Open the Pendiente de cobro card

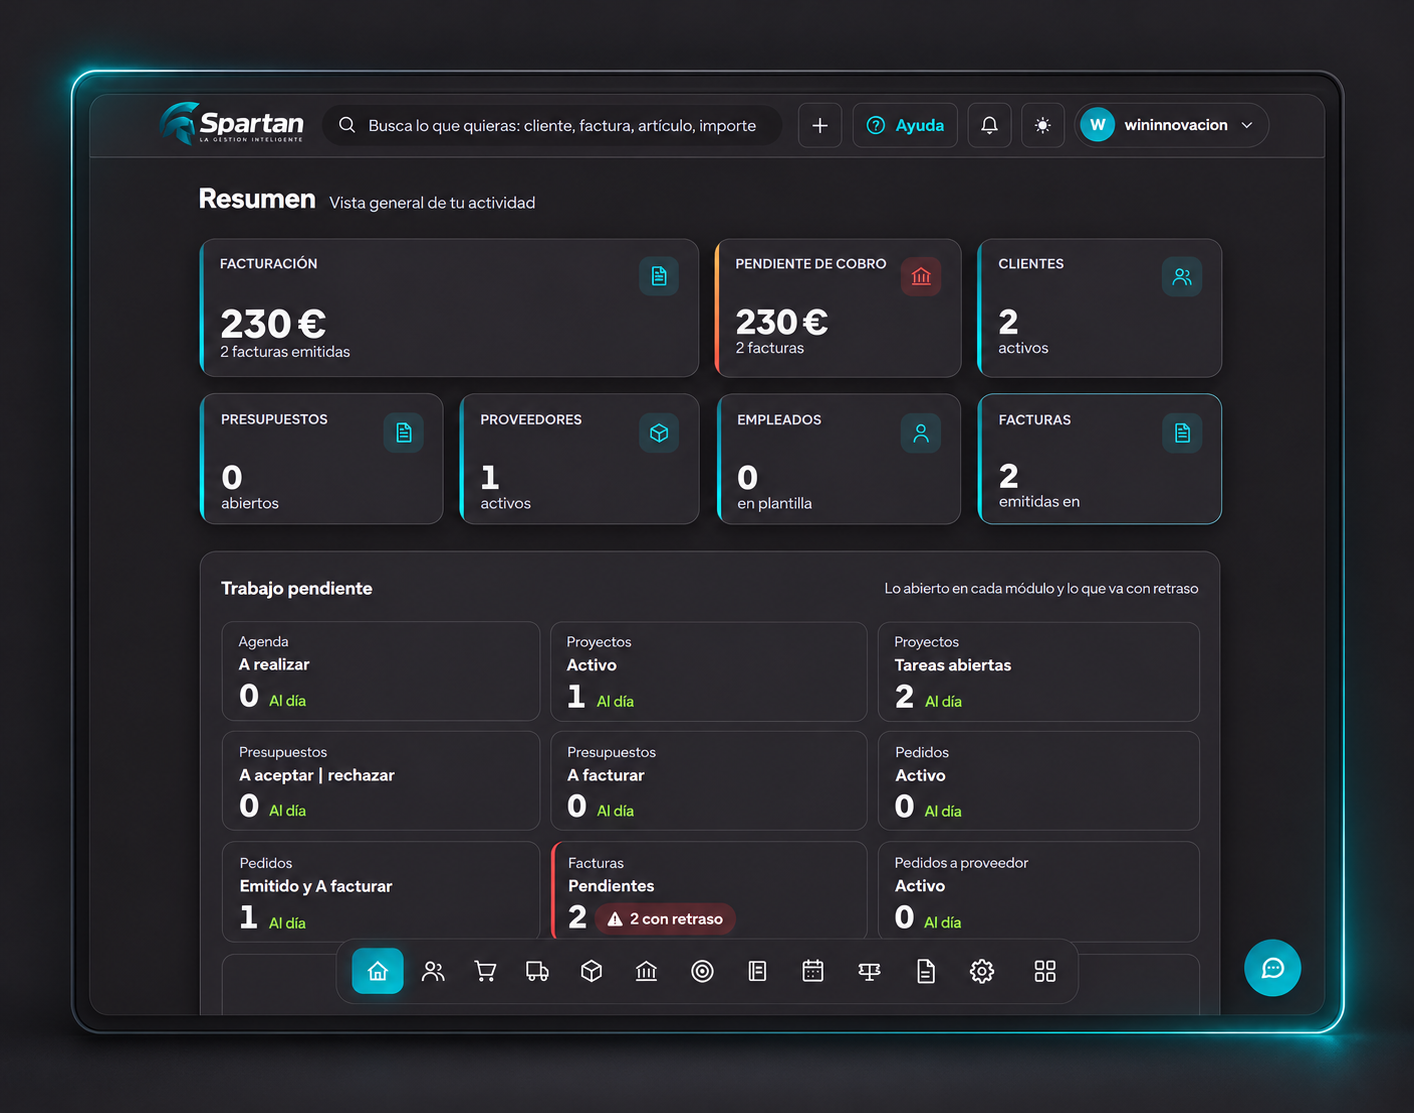(838, 308)
